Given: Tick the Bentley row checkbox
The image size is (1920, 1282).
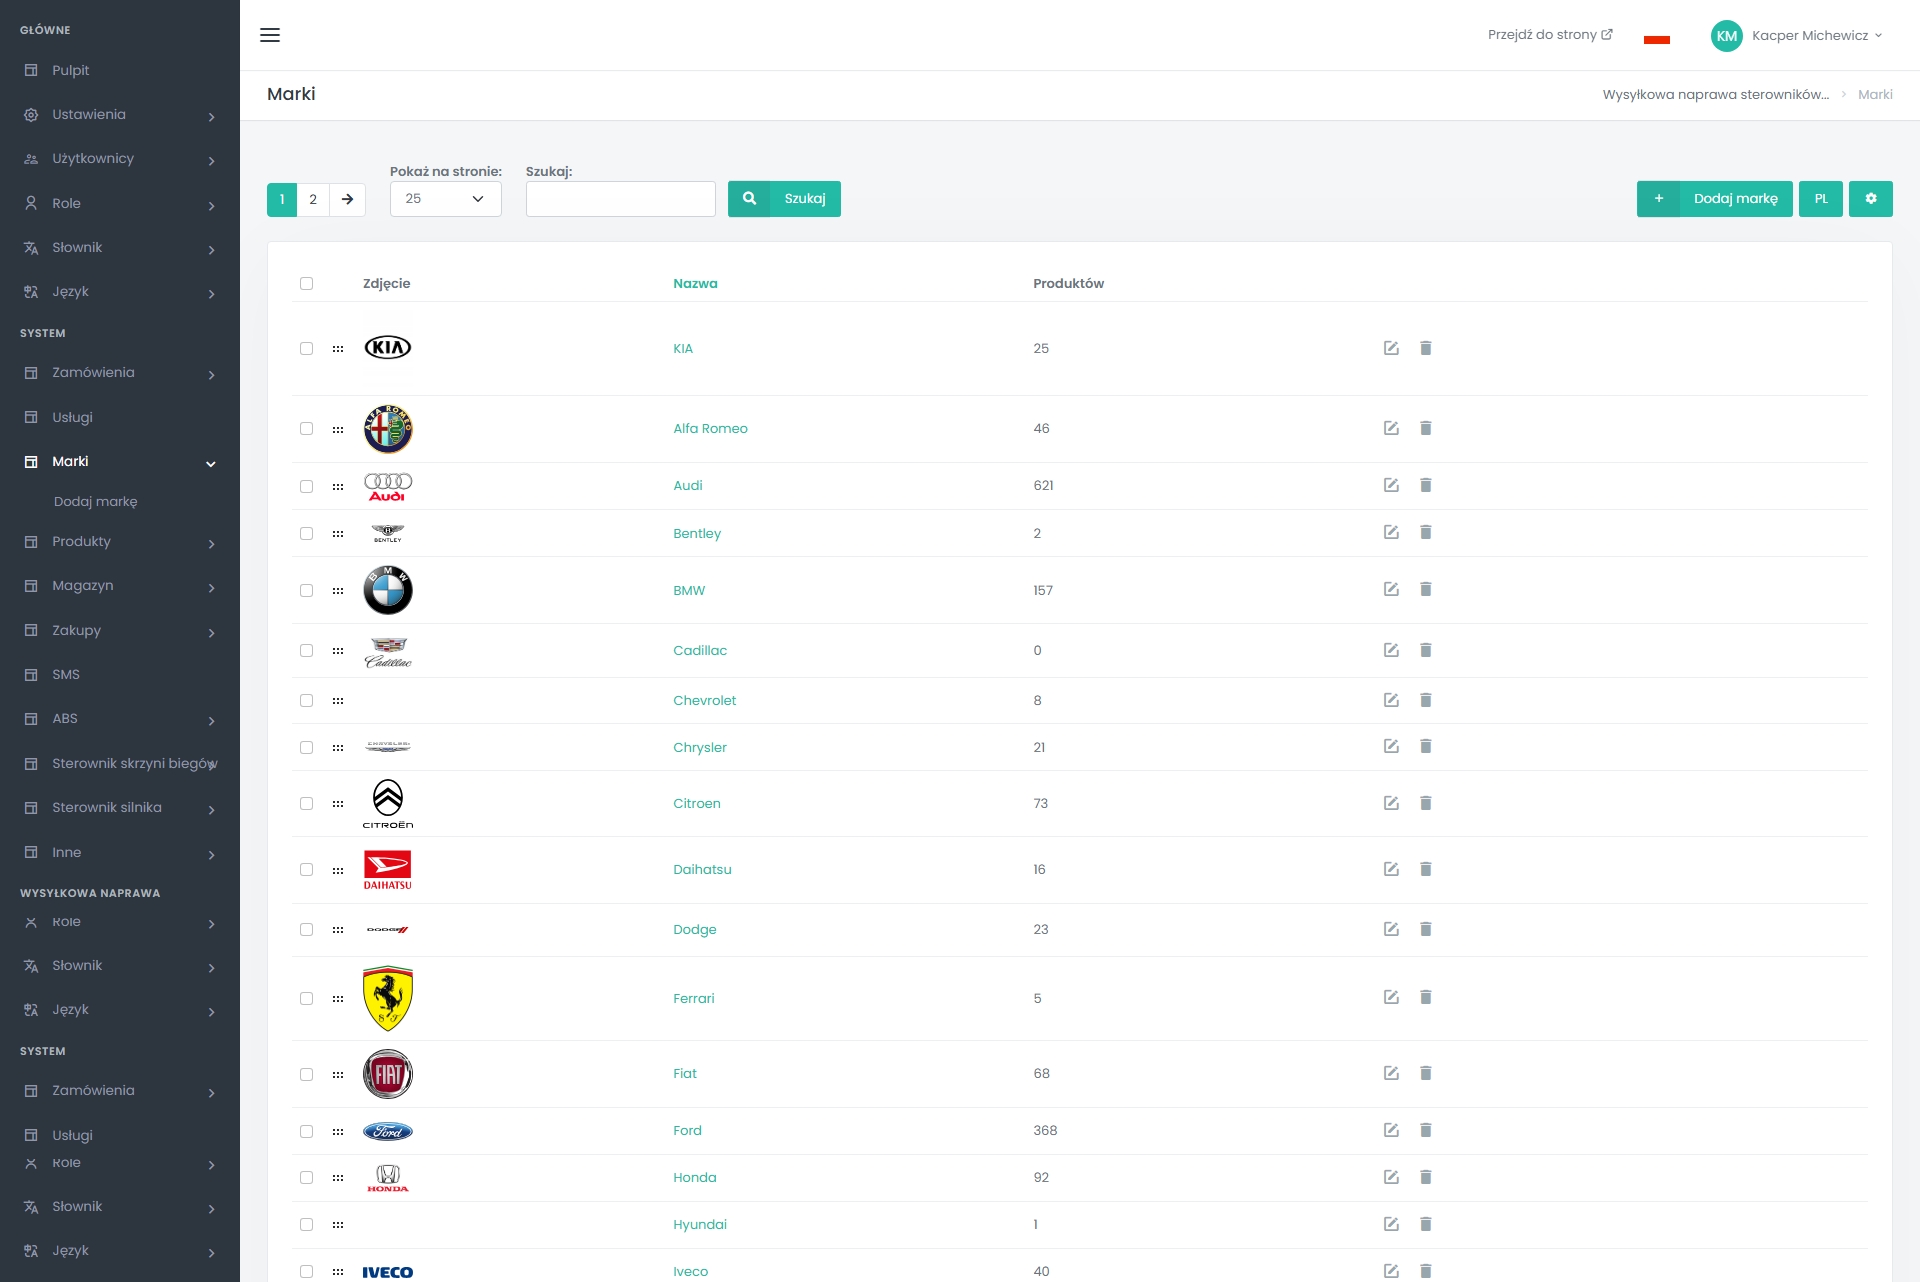Looking at the screenshot, I should [306, 534].
